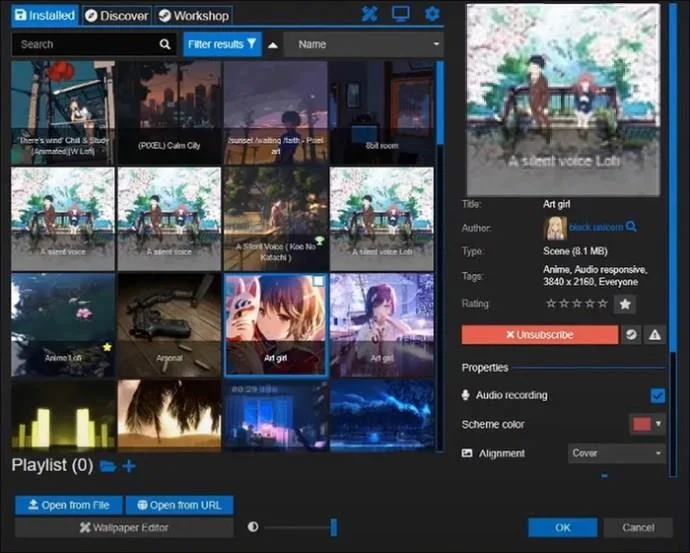The image size is (690, 553).
Task: Tick the selection box on Art girl thumbnail
Action: pos(318,281)
